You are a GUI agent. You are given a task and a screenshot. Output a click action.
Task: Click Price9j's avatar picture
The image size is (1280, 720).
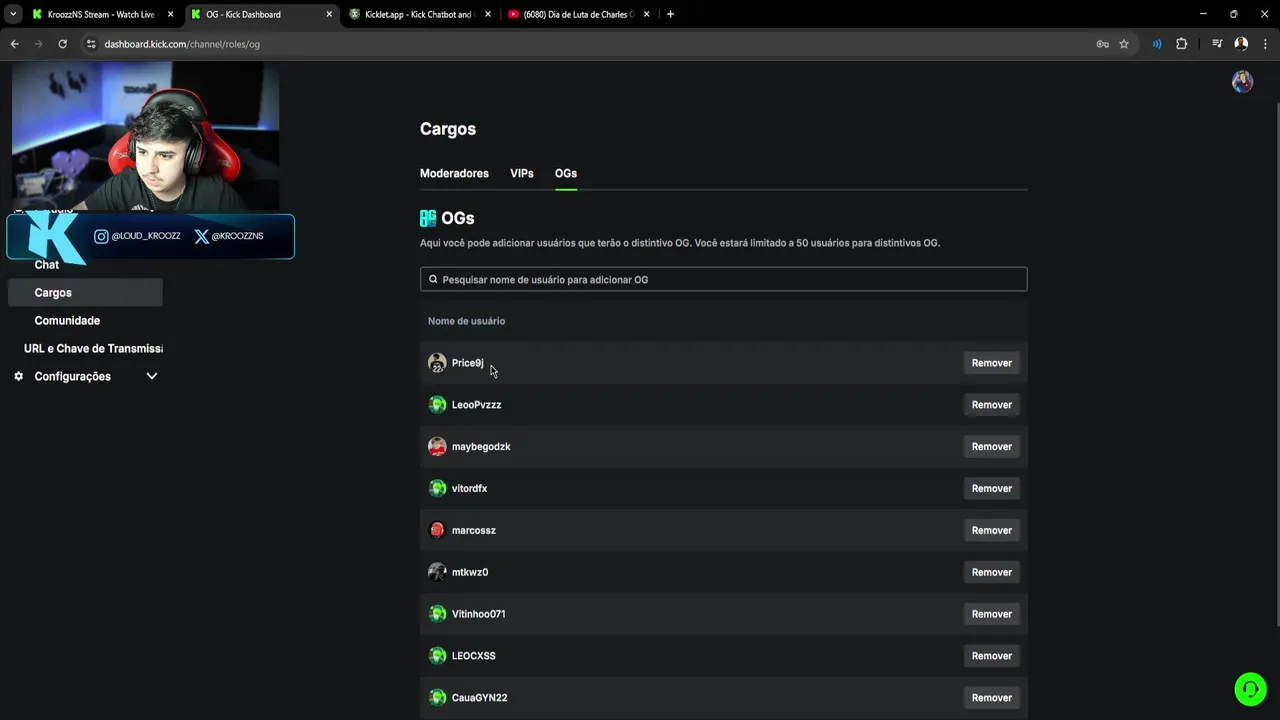(x=437, y=363)
